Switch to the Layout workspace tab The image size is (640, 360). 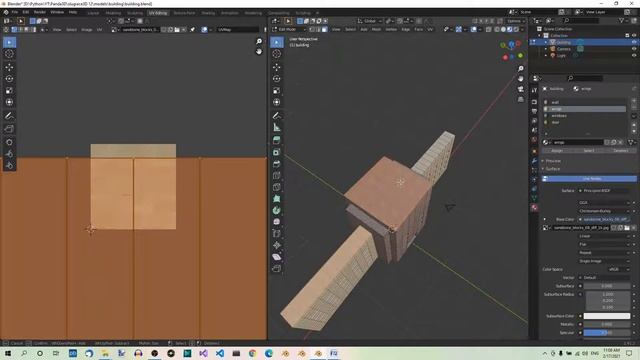[x=93, y=13]
